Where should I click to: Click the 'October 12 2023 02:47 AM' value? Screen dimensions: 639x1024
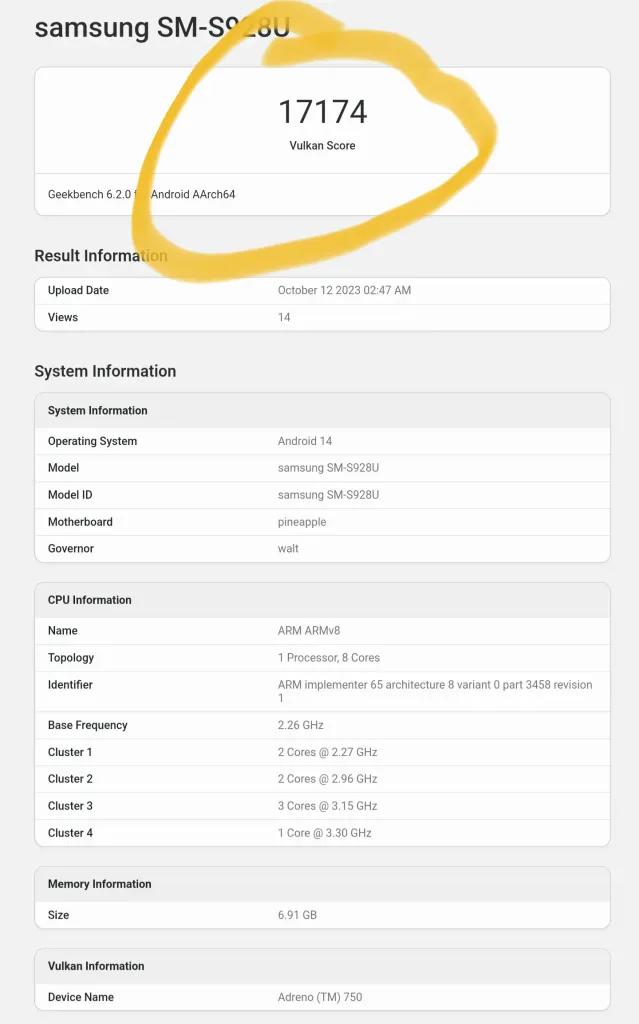pyautogui.click(x=344, y=291)
